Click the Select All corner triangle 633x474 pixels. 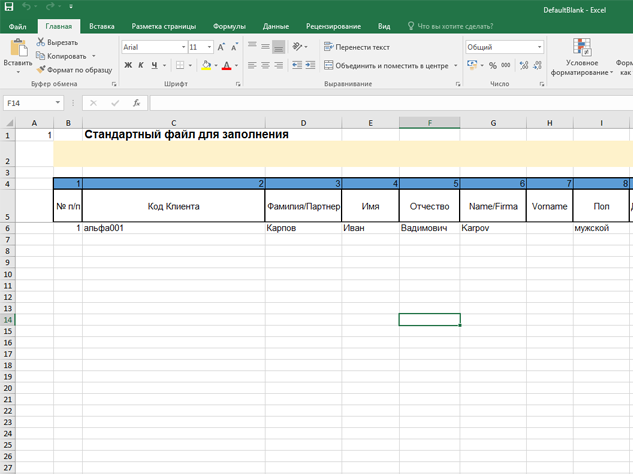(9, 123)
